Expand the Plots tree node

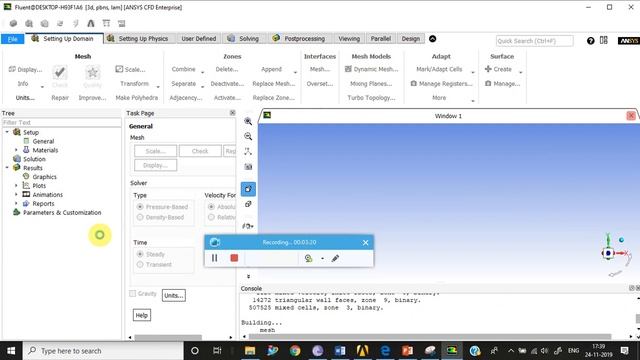click(16, 185)
